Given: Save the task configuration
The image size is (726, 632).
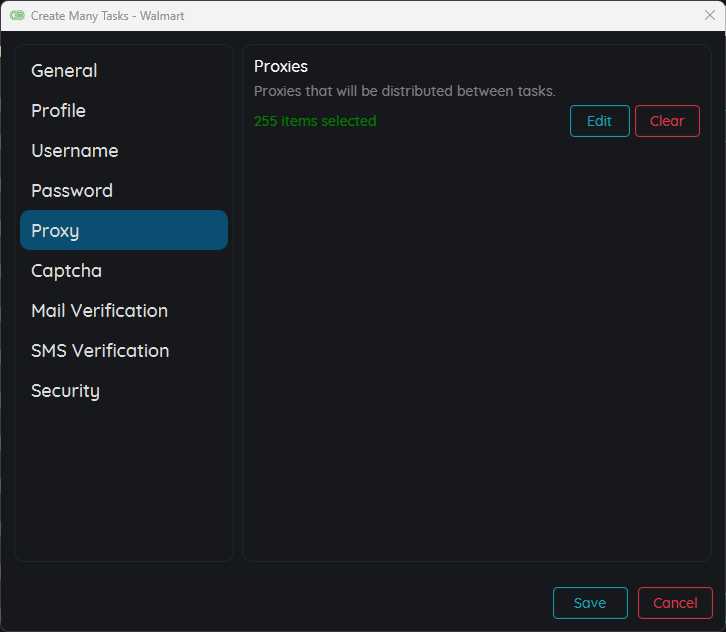Looking at the screenshot, I should [x=590, y=603].
